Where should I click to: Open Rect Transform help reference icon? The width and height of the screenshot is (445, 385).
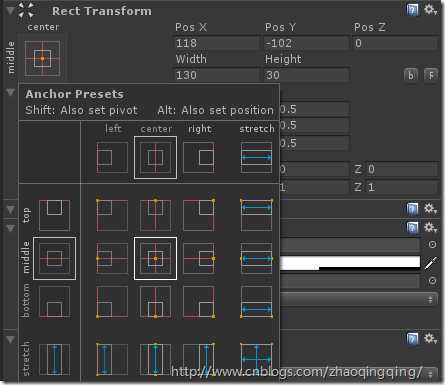[412, 9]
